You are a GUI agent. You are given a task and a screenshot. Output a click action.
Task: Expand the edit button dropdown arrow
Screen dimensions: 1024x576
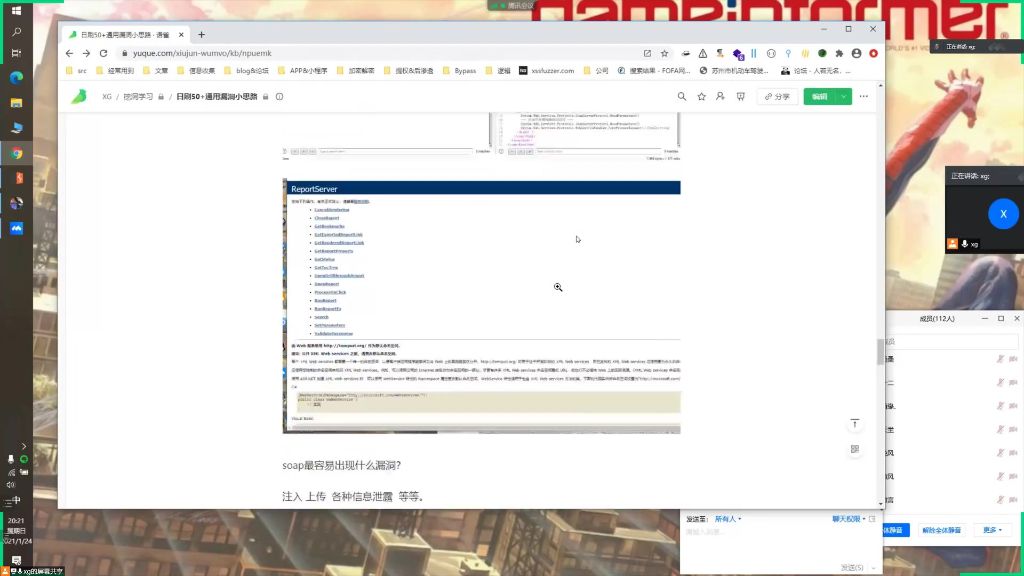(x=844, y=97)
